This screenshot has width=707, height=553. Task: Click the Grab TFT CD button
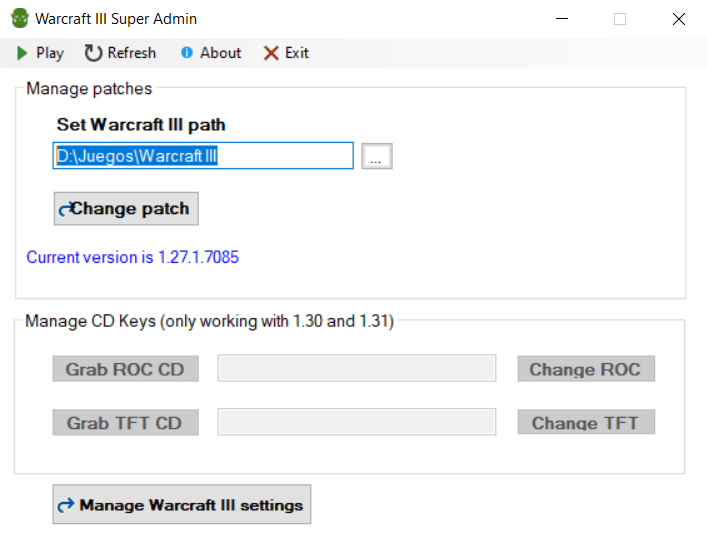pos(125,423)
